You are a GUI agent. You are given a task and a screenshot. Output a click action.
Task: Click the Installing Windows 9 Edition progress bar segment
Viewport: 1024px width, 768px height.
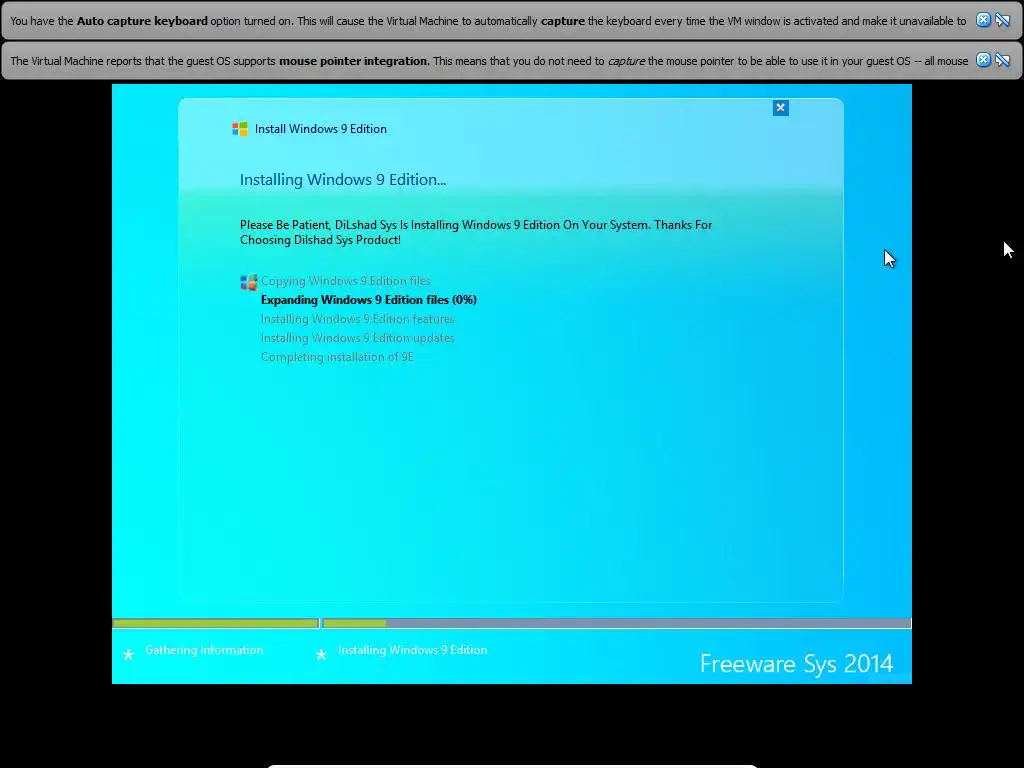coord(616,623)
